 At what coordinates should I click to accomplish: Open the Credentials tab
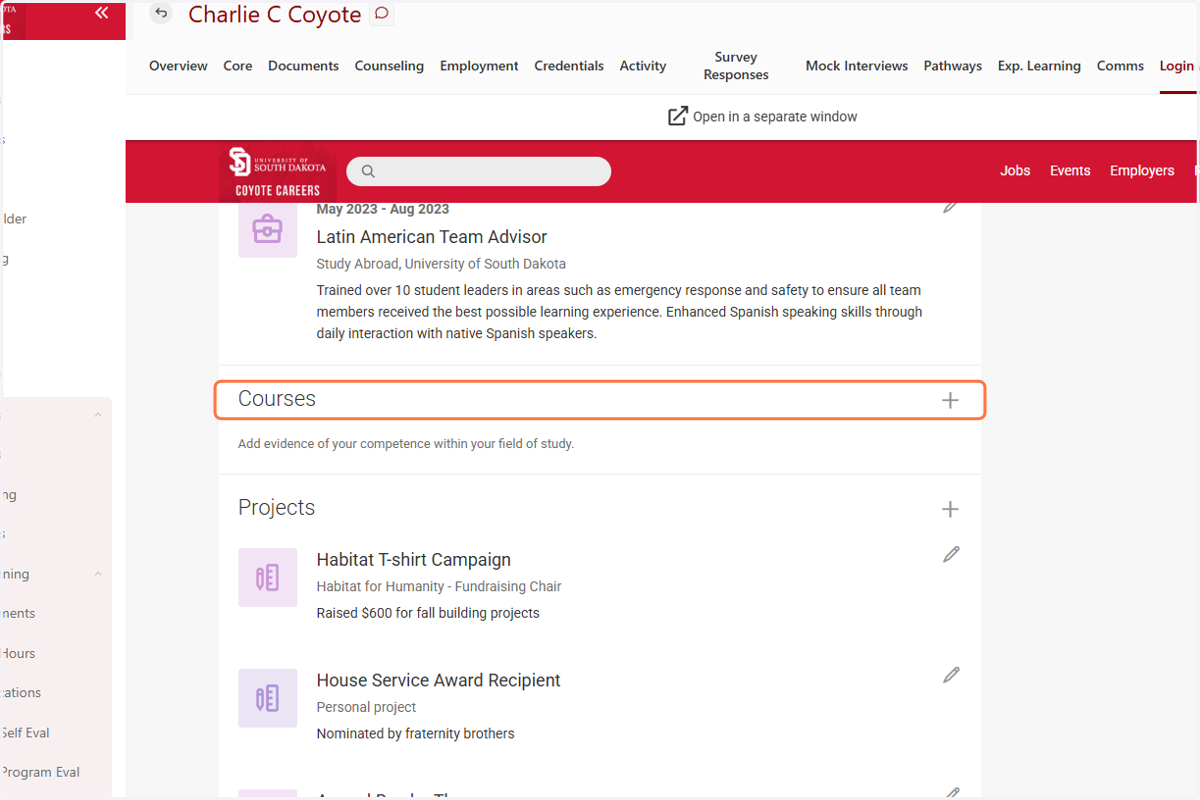tap(569, 66)
